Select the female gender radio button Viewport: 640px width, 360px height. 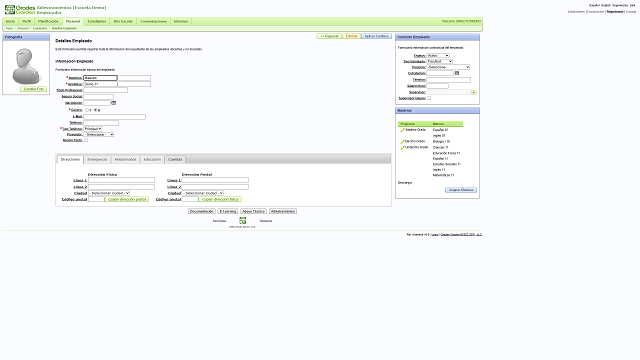[x=87, y=110]
